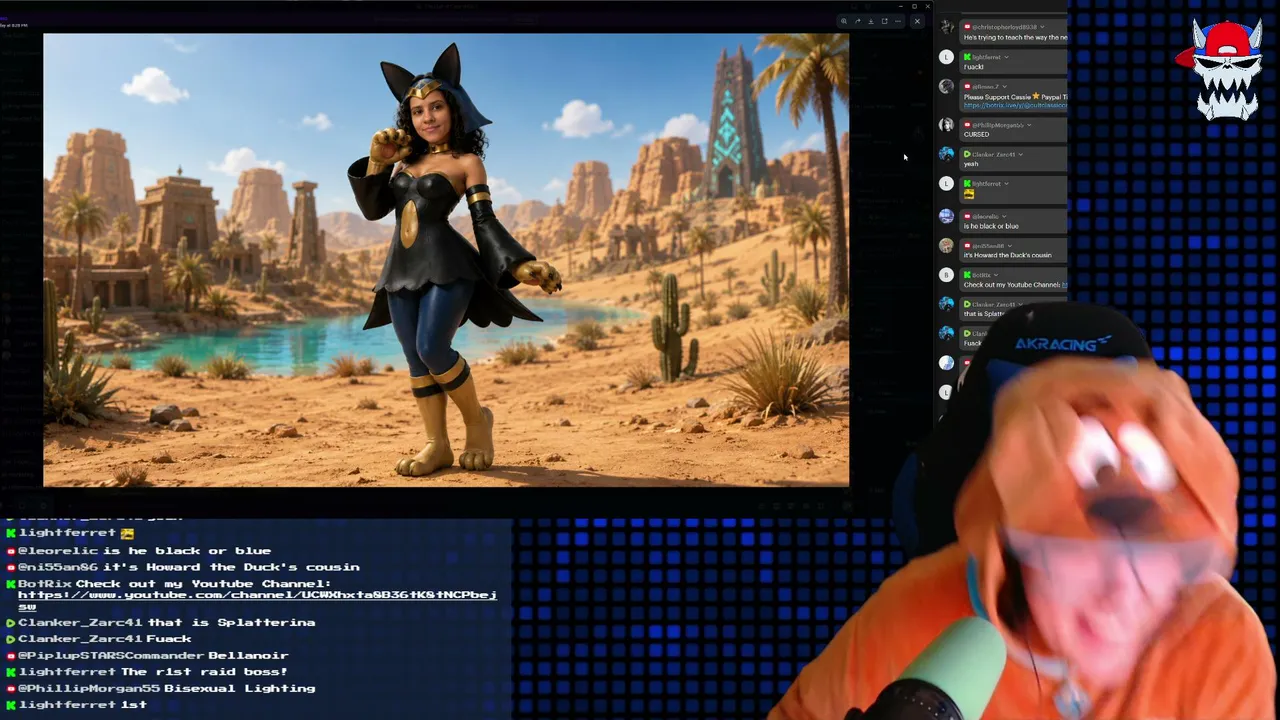This screenshot has width=1280, height=720.
Task: Click lightferret's 'L' avatar beside 'Fuack!' message
Action: [x=946, y=57]
